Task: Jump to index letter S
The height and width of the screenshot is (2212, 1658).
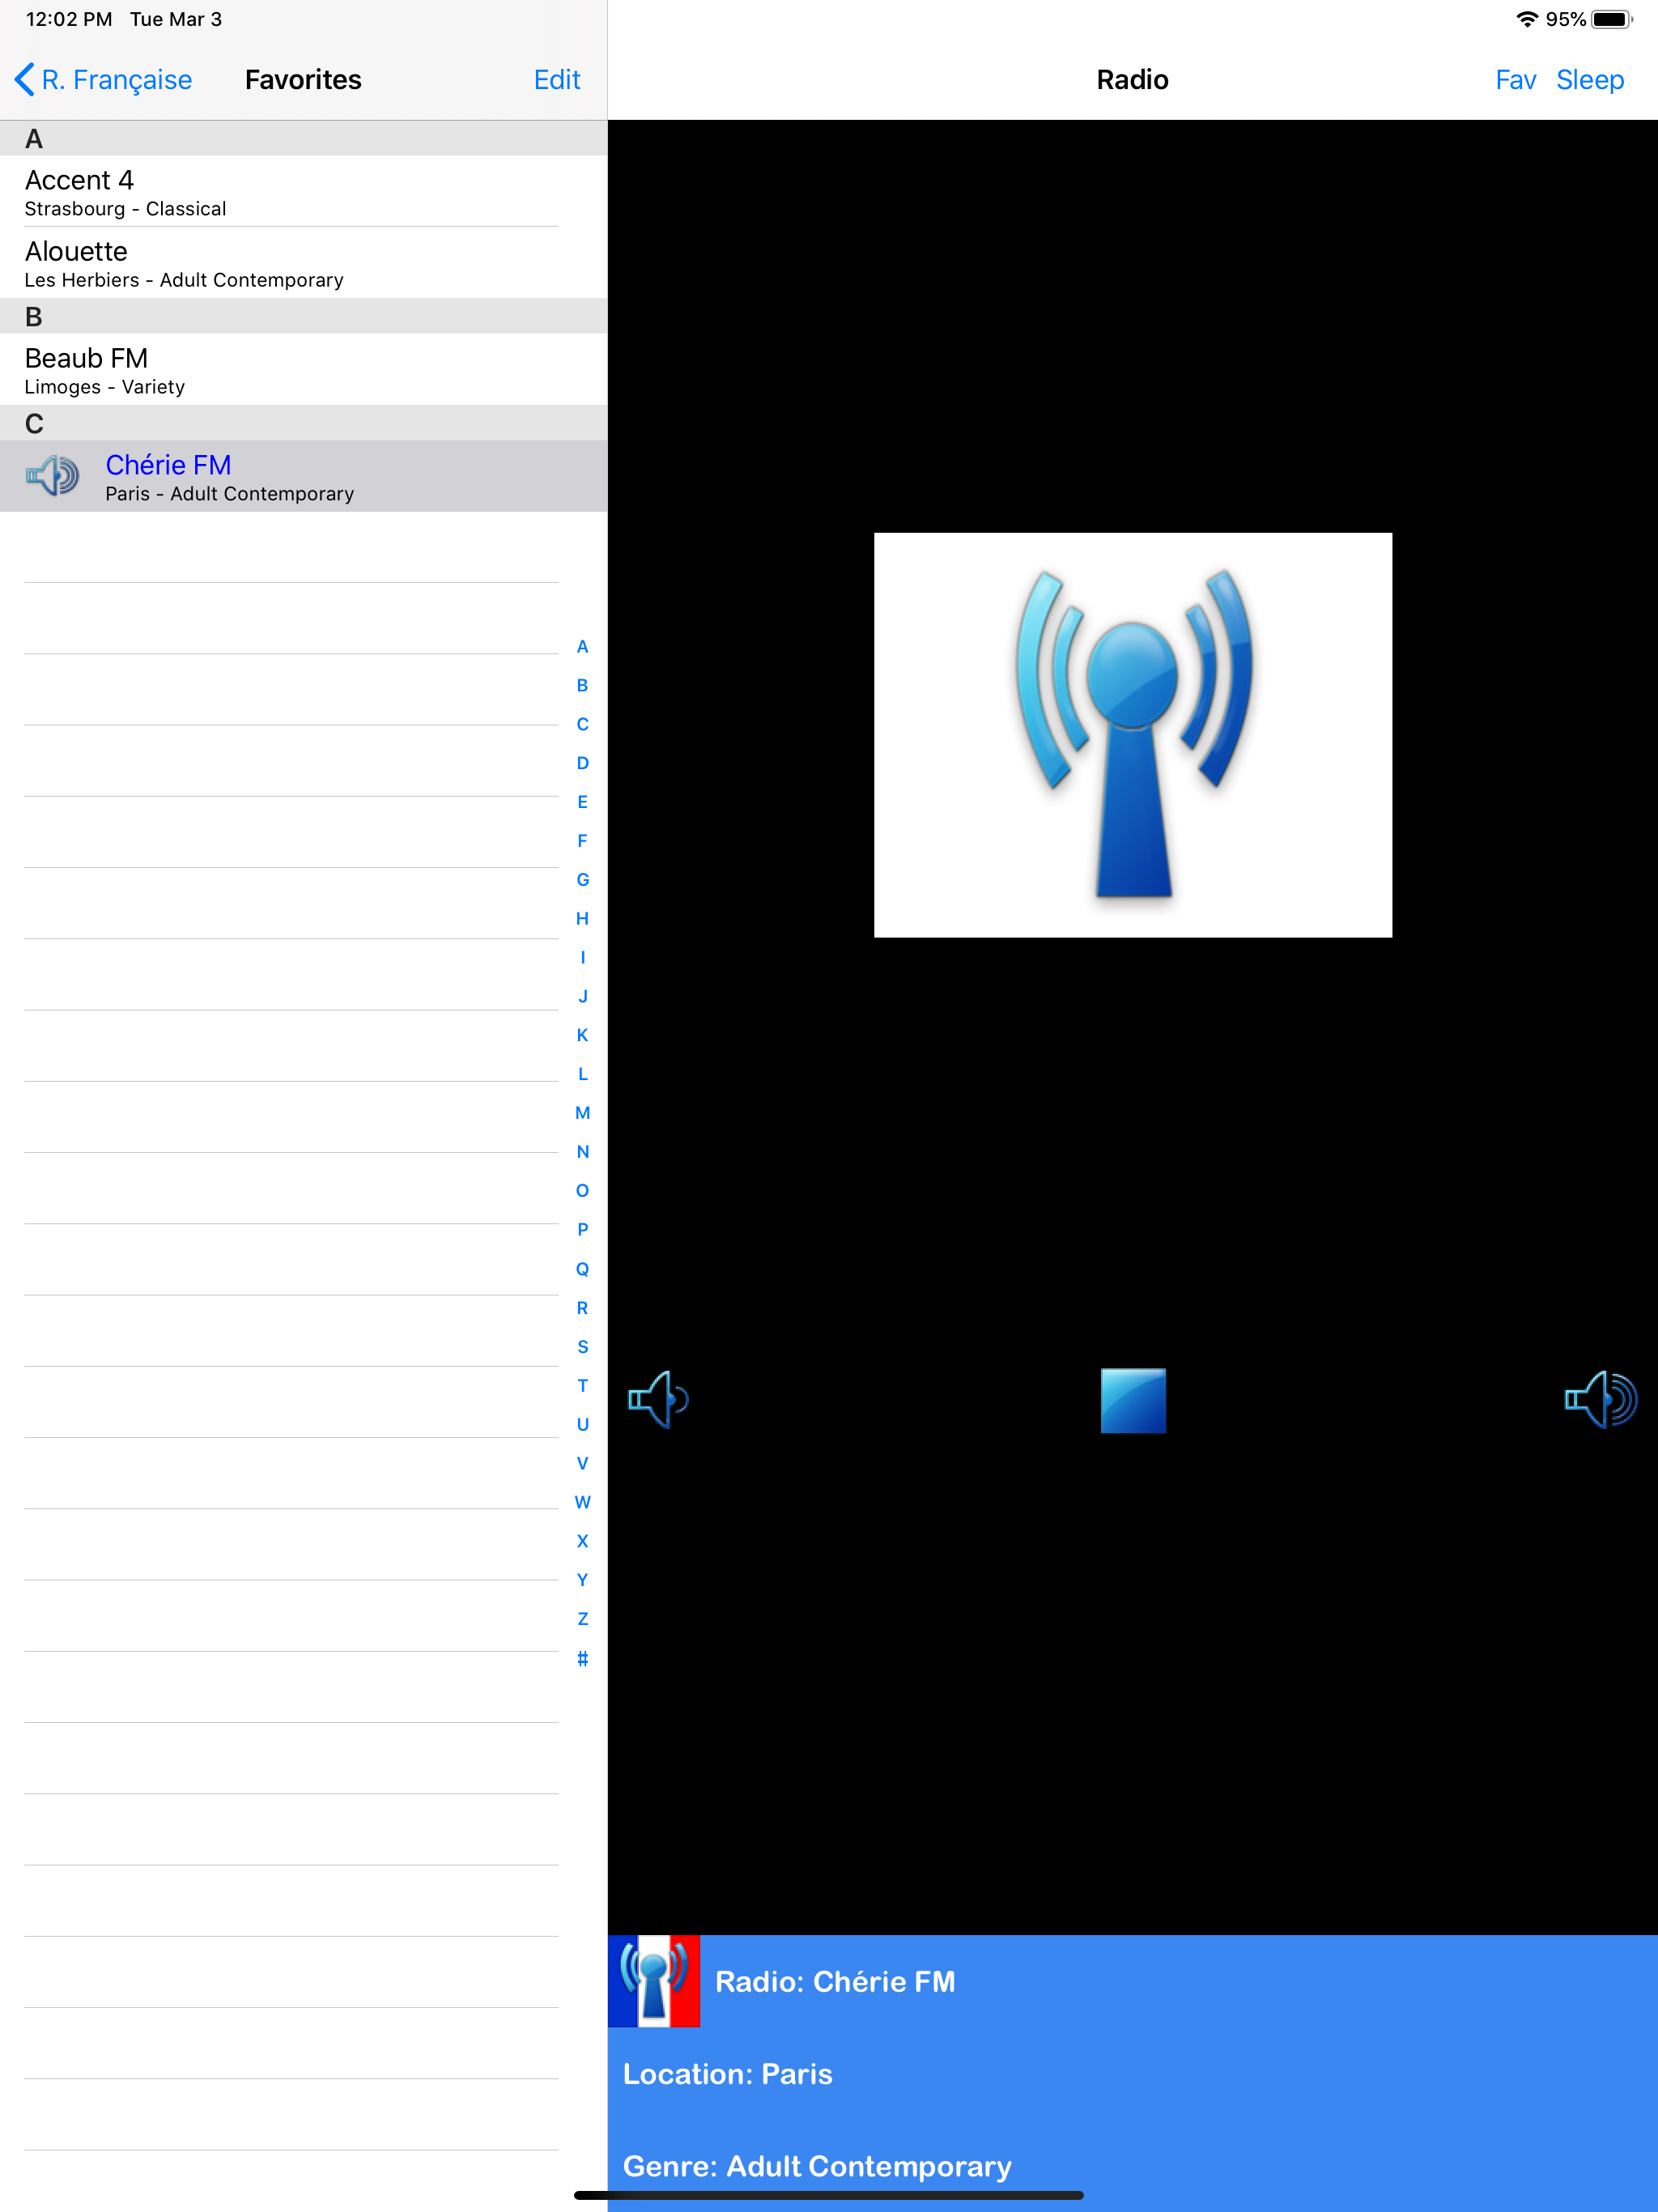Action: point(583,1347)
